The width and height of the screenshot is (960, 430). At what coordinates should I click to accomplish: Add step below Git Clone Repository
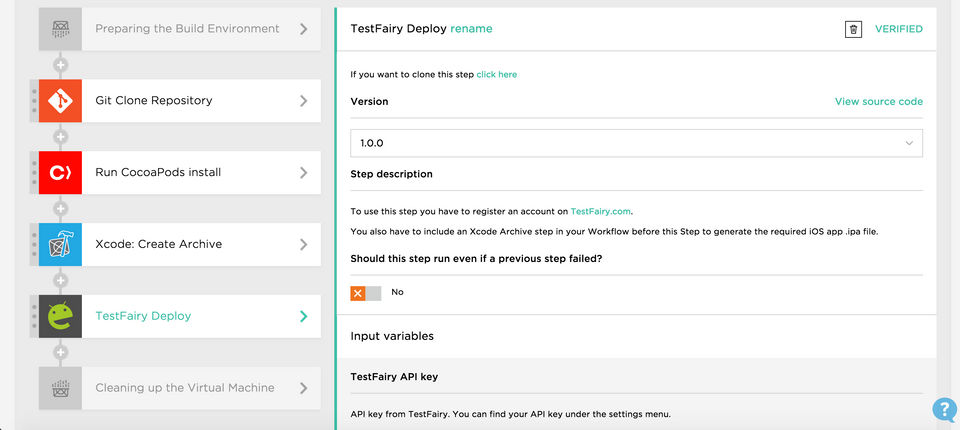pos(60,137)
